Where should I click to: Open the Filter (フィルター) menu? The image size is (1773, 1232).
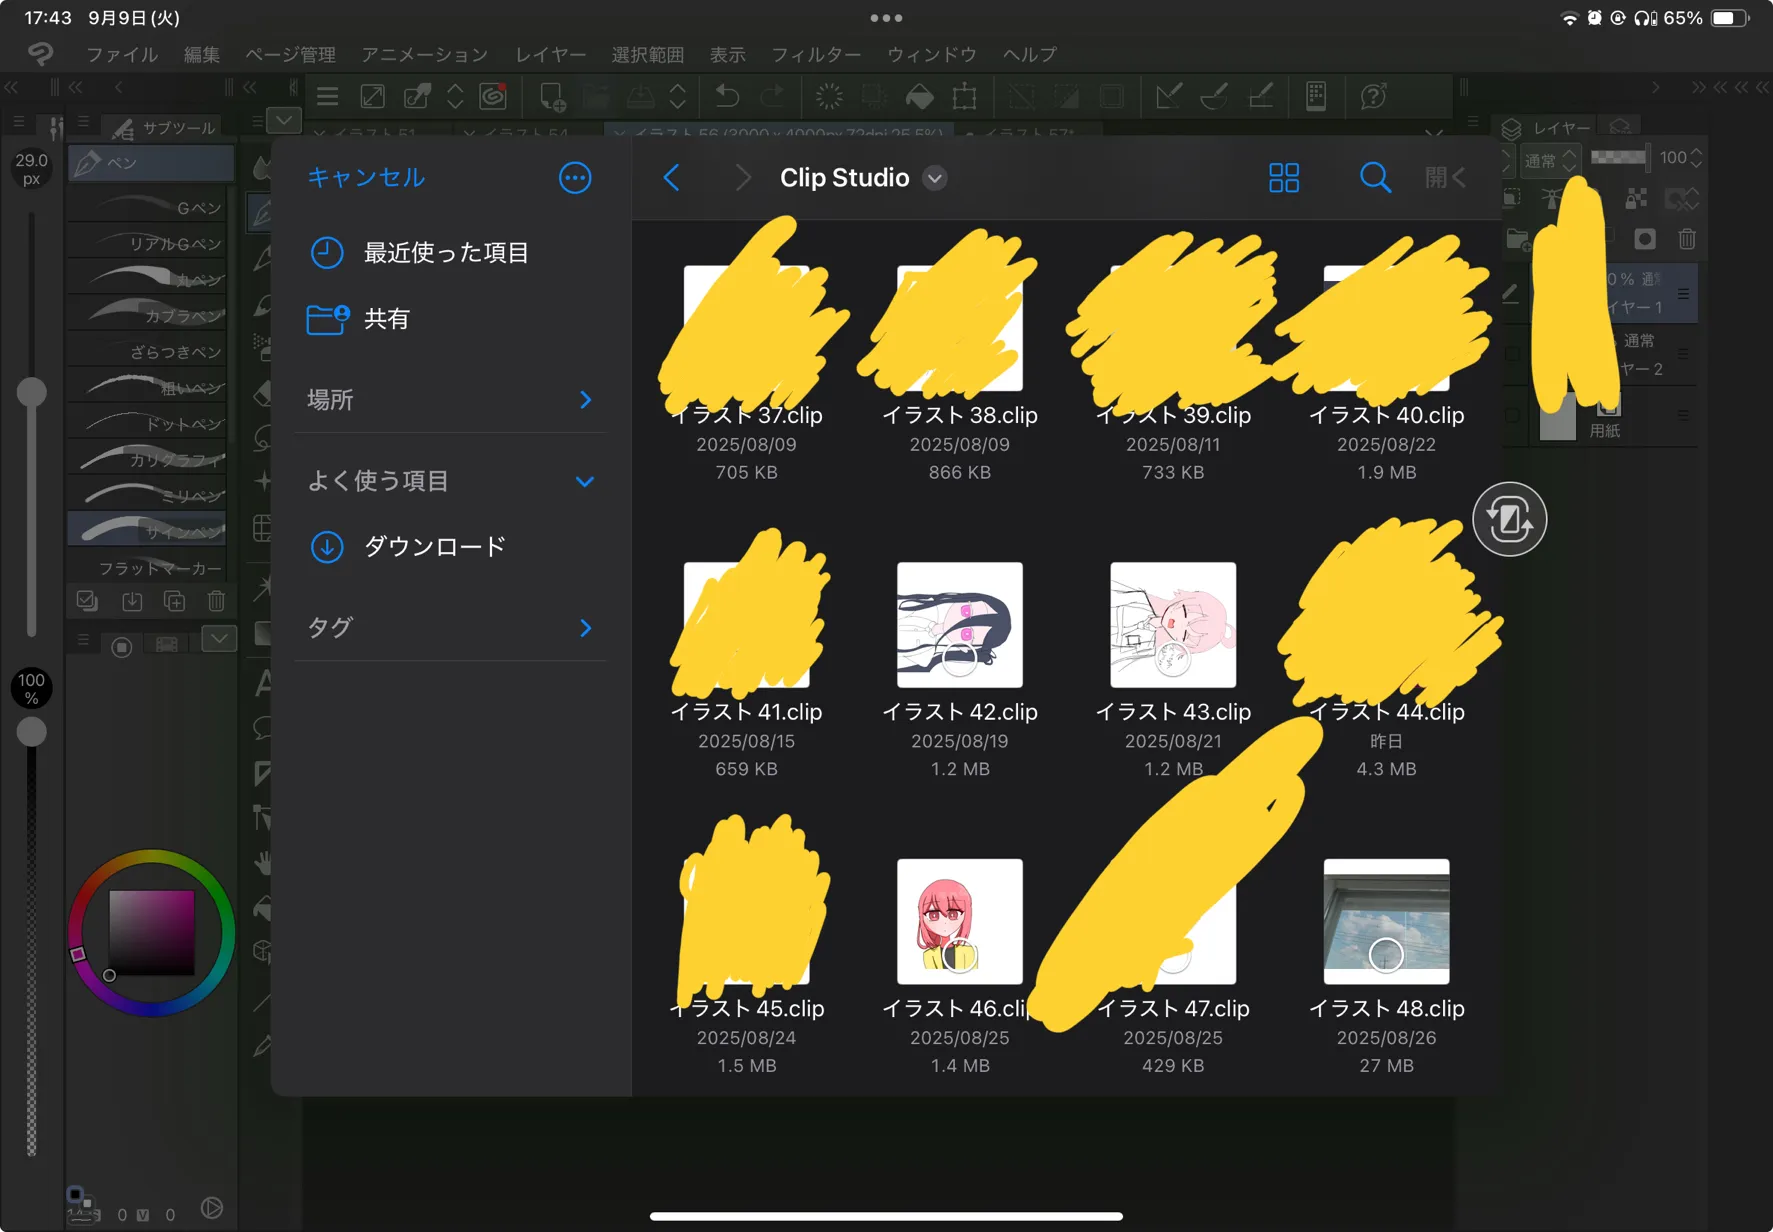(816, 54)
